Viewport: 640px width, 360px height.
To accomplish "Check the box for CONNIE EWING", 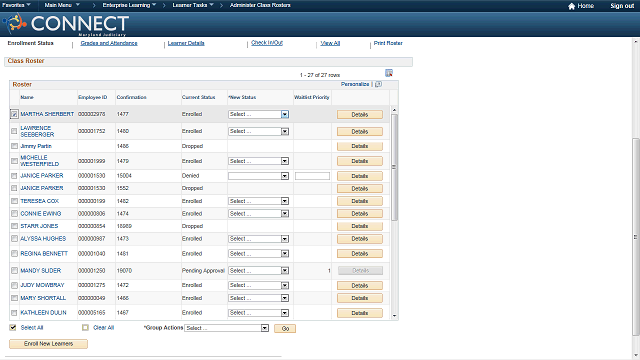I will 14,213.
